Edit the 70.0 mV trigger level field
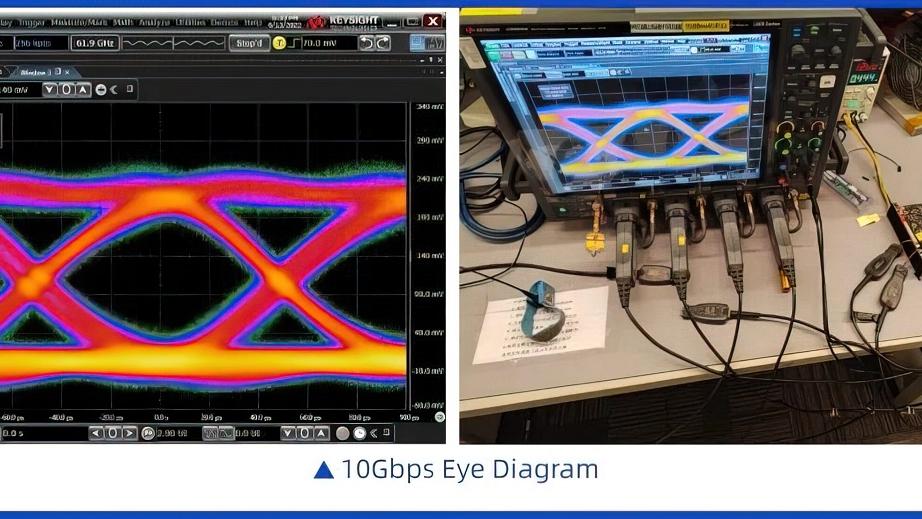 coord(328,43)
